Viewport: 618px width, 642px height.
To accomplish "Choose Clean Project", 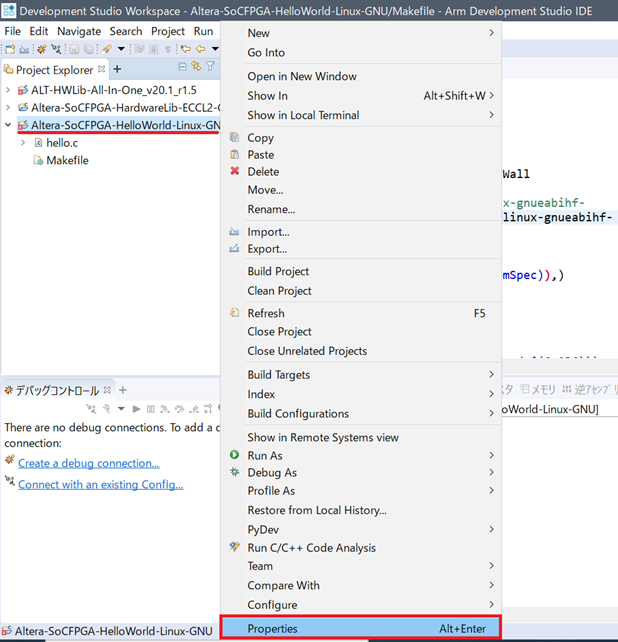I will click(360, 291).
